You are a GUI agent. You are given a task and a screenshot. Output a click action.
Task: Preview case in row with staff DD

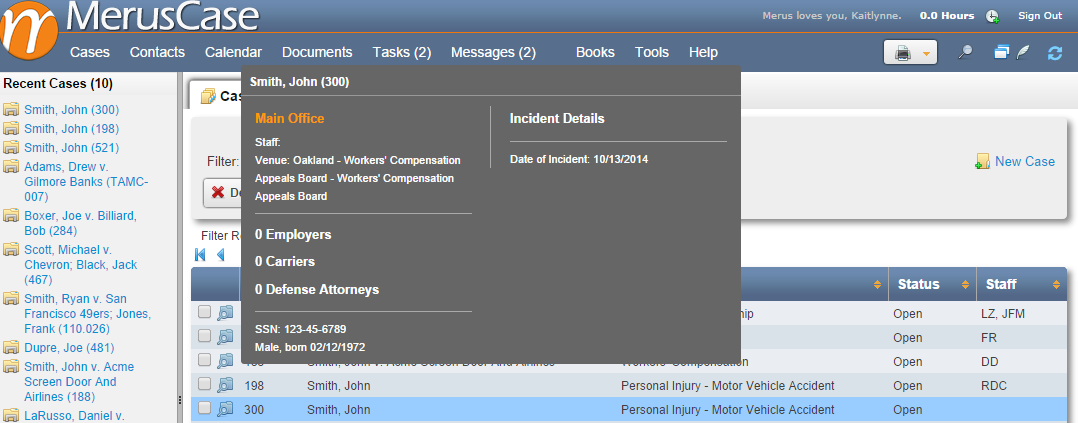225,361
